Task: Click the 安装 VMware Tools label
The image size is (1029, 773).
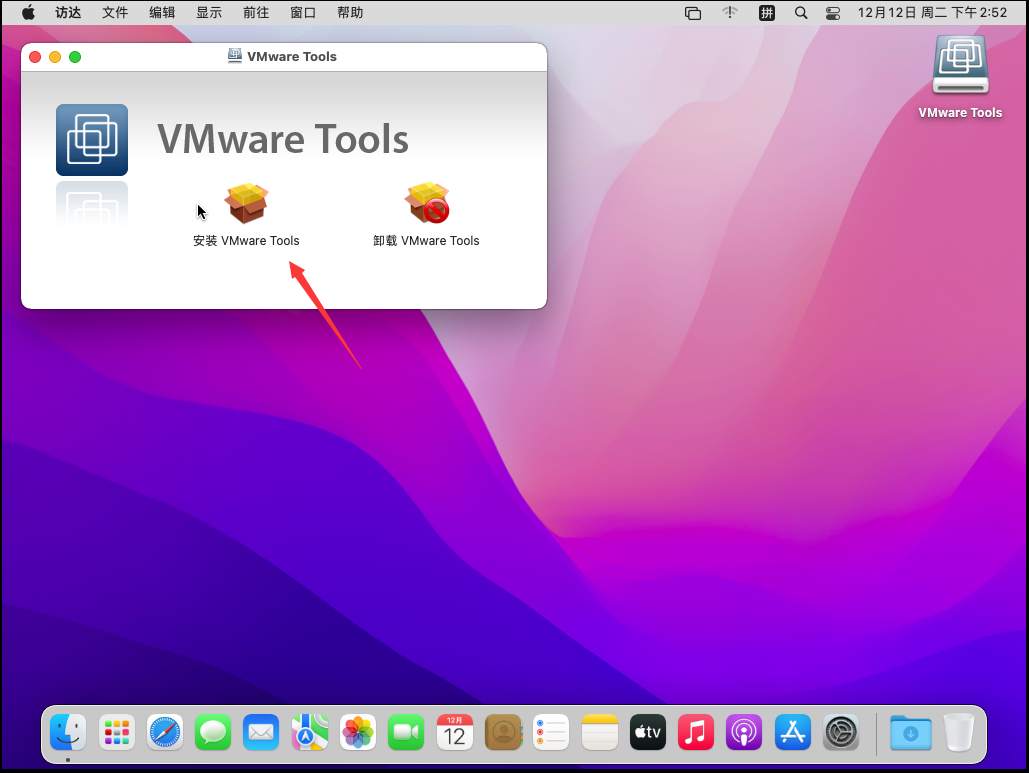Action: (246, 241)
